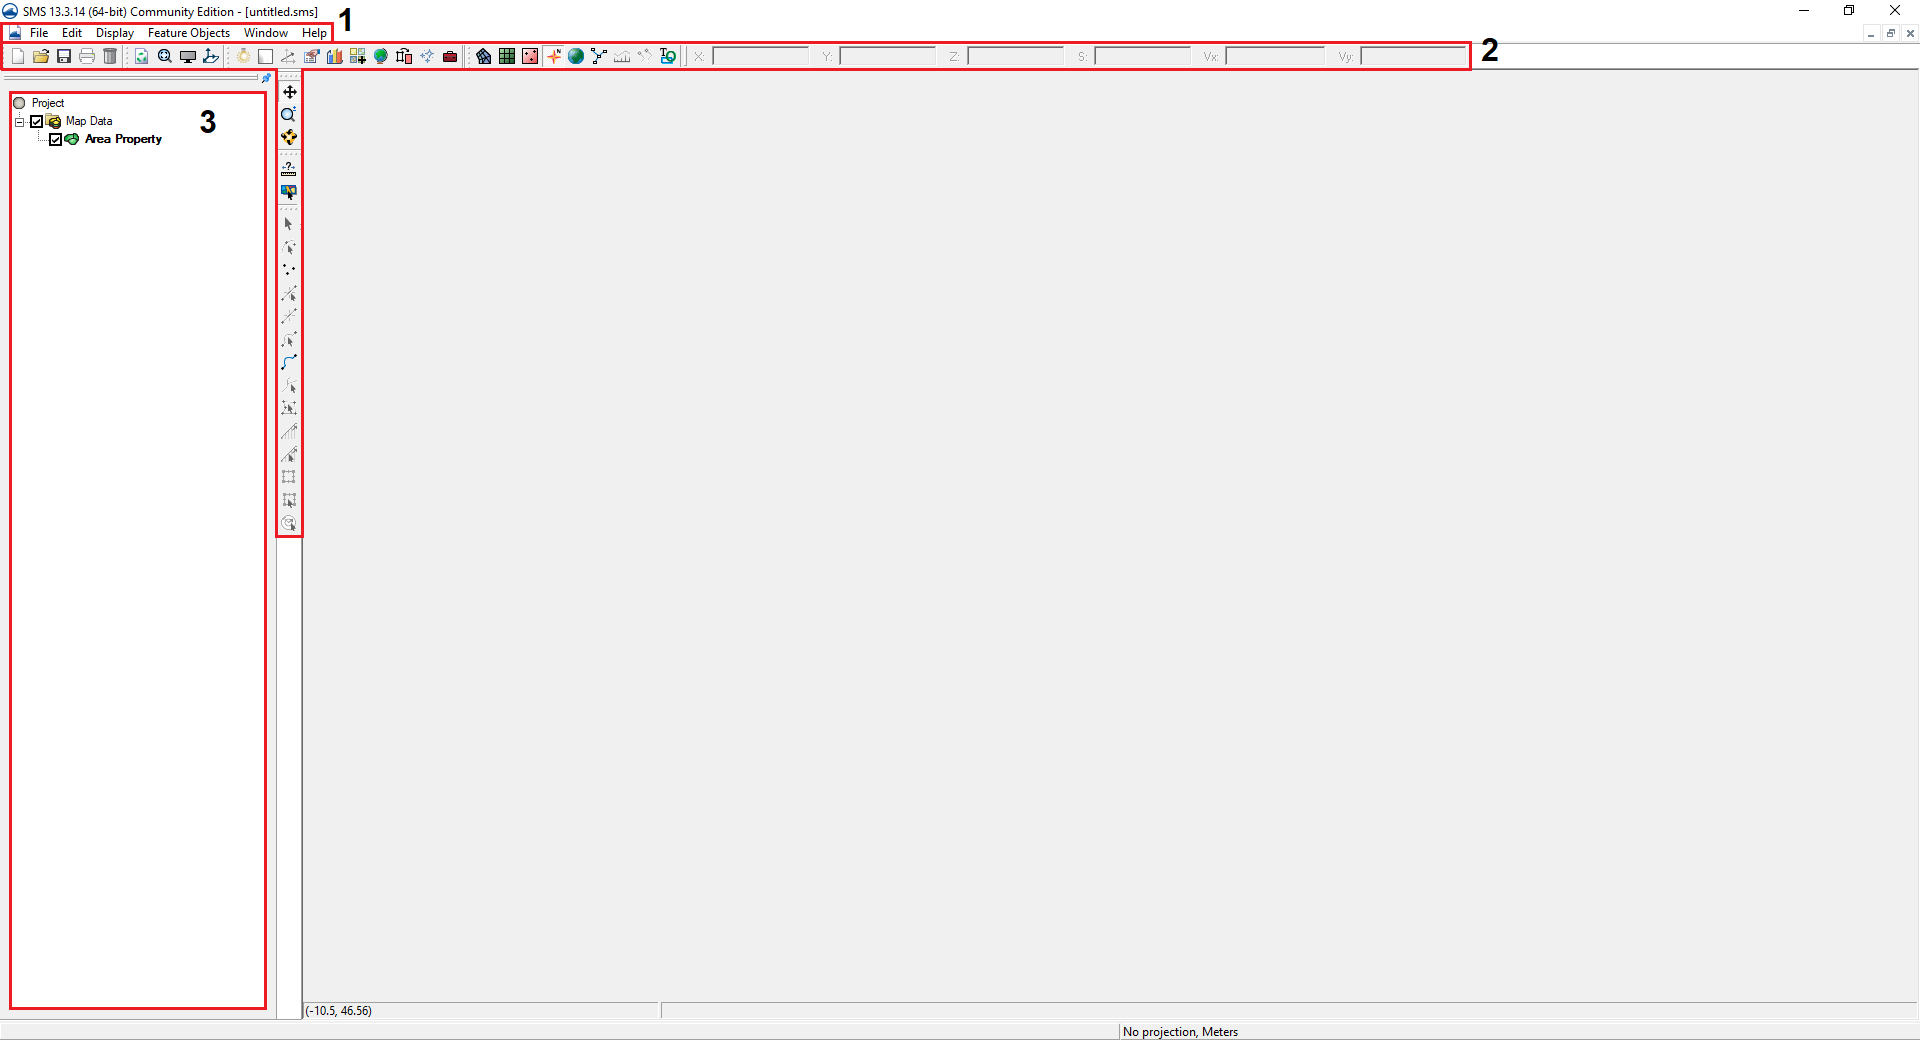Click the Z coordinate input field
Image resolution: width=1920 pixels, height=1040 pixels.
[x=1015, y=57]
